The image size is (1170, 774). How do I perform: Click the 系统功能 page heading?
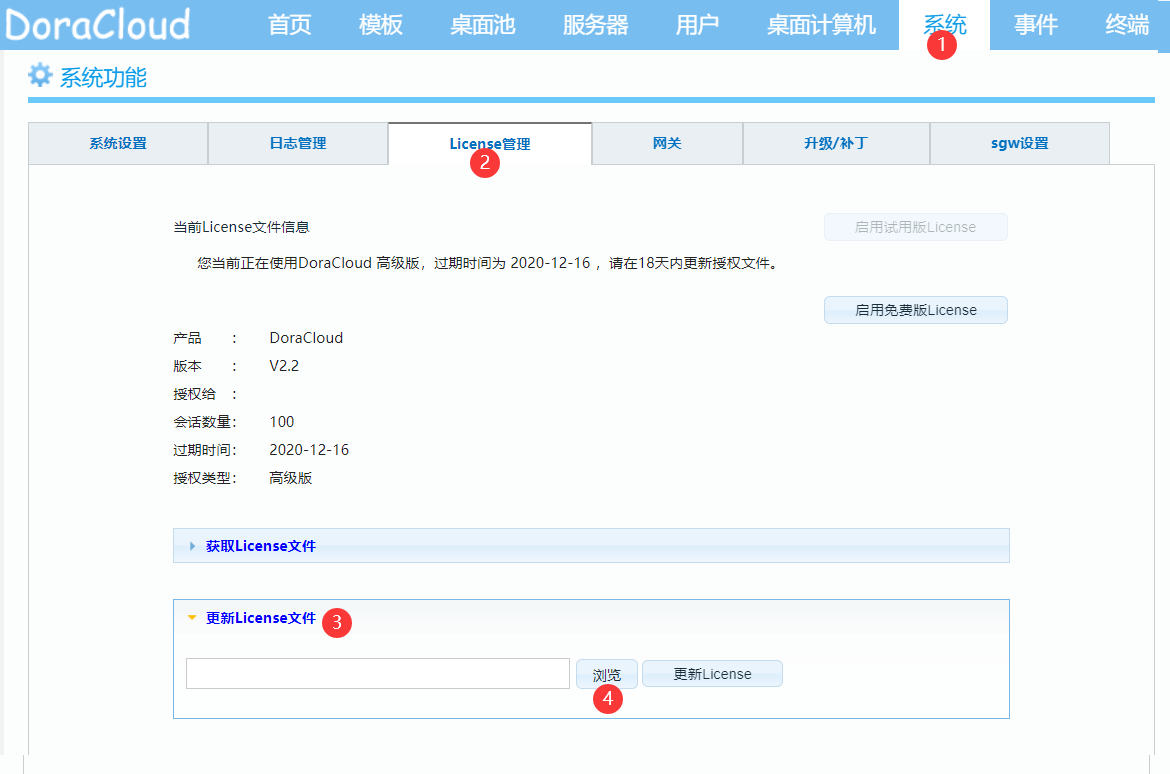coord(103,77)
